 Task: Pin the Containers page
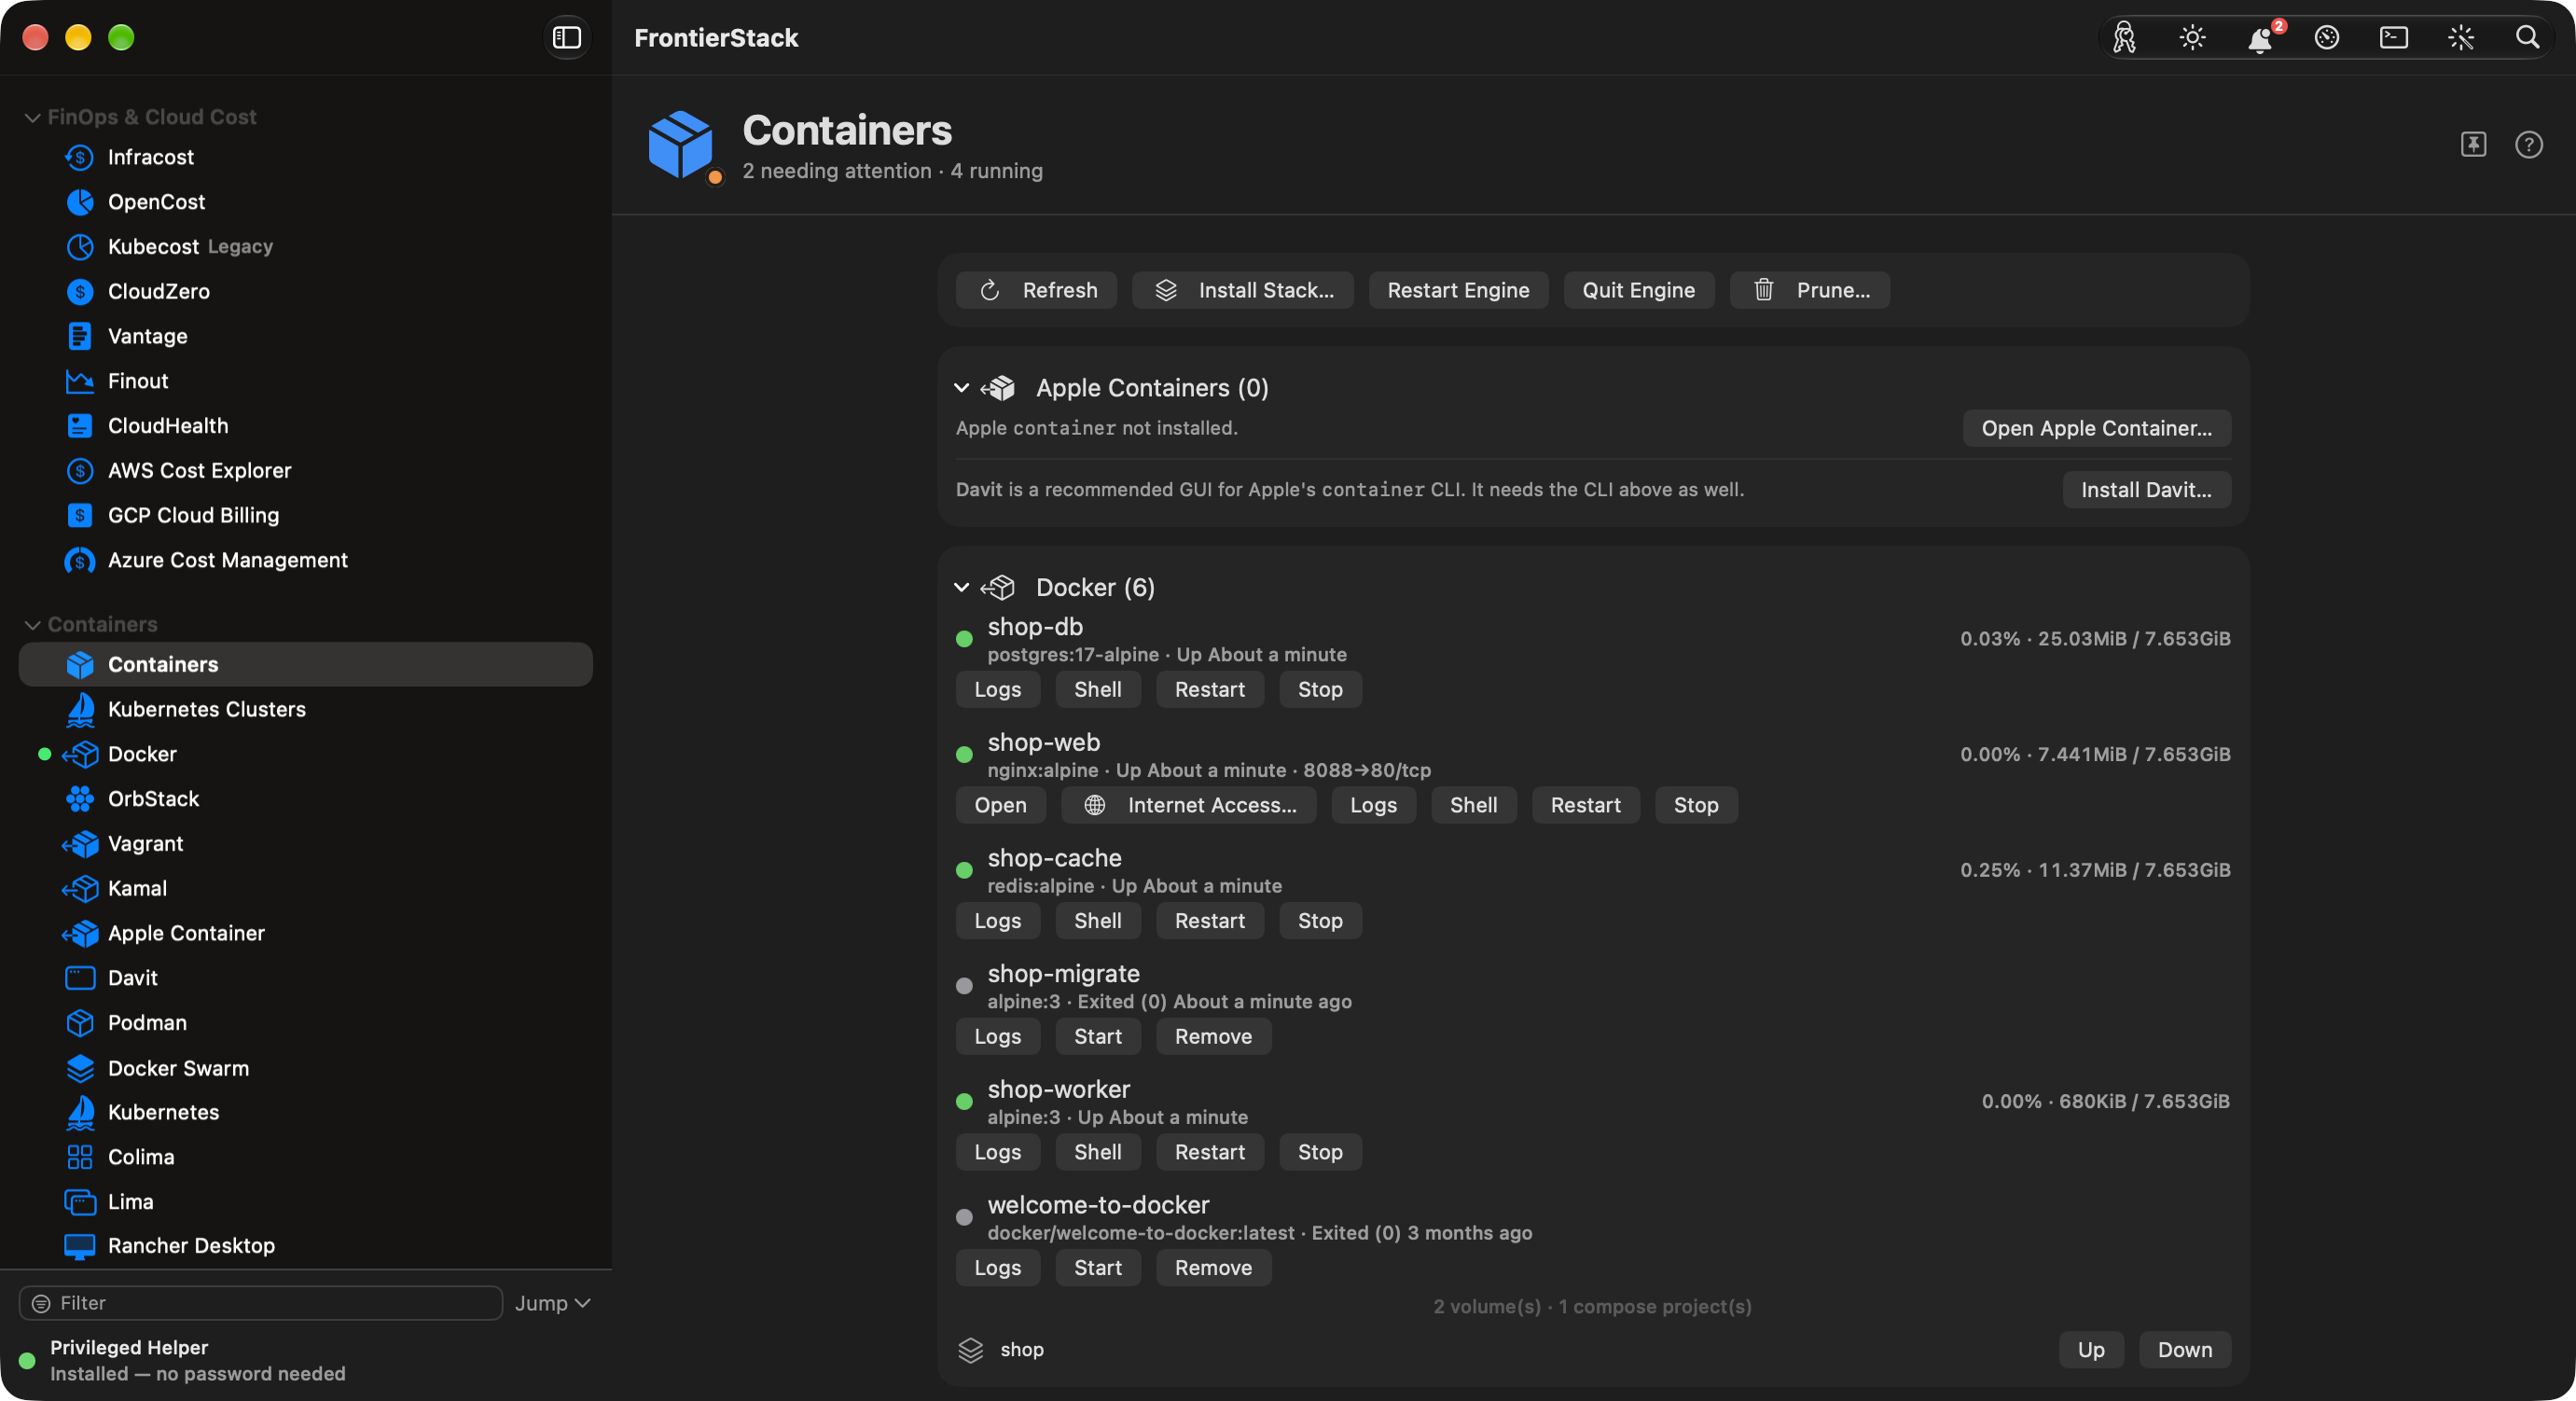click(2473, 144)
